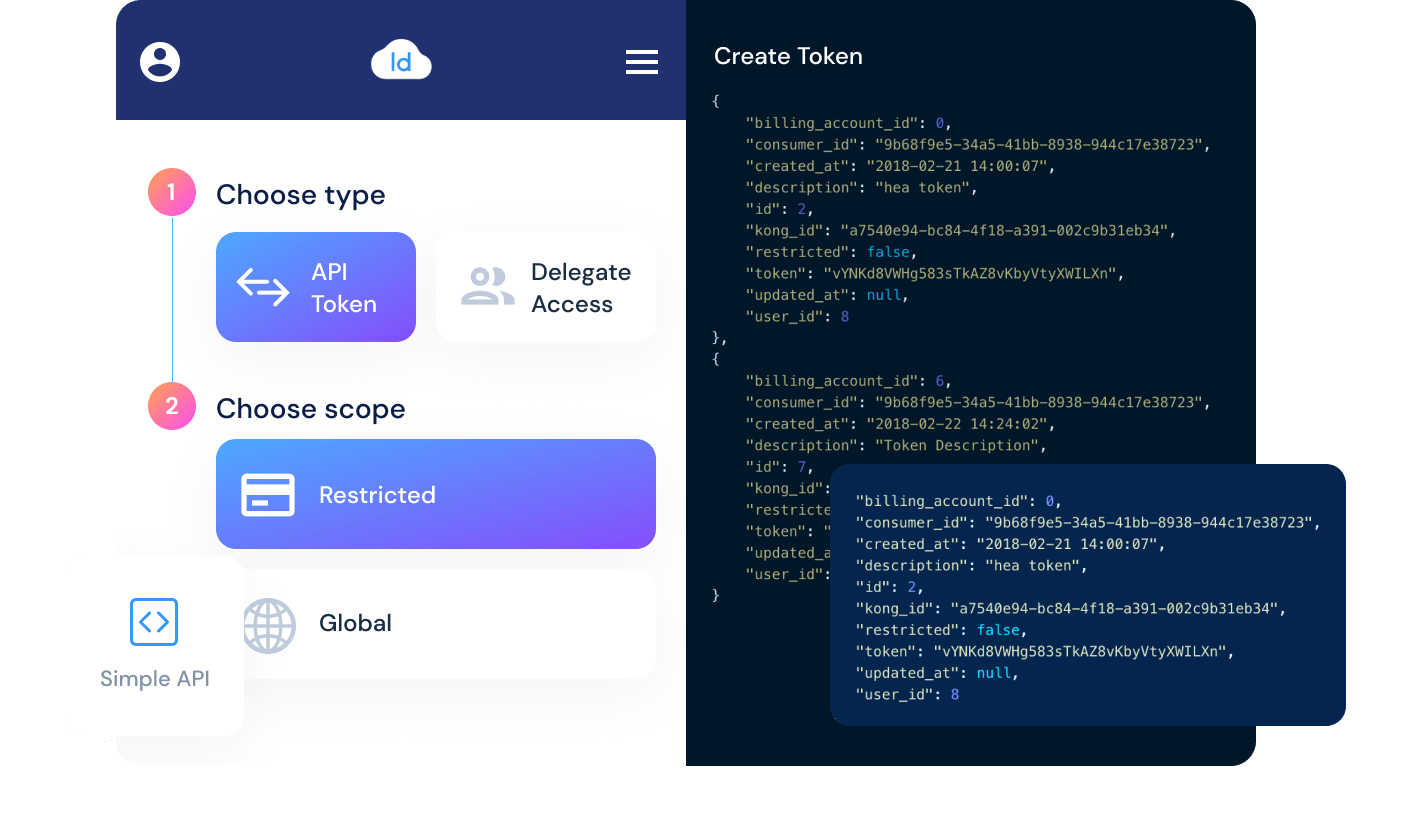Image resolution: width=1424 pixels, height=816 pixels.
Task: Click the Choose scope heading
Action: [310, 409]
